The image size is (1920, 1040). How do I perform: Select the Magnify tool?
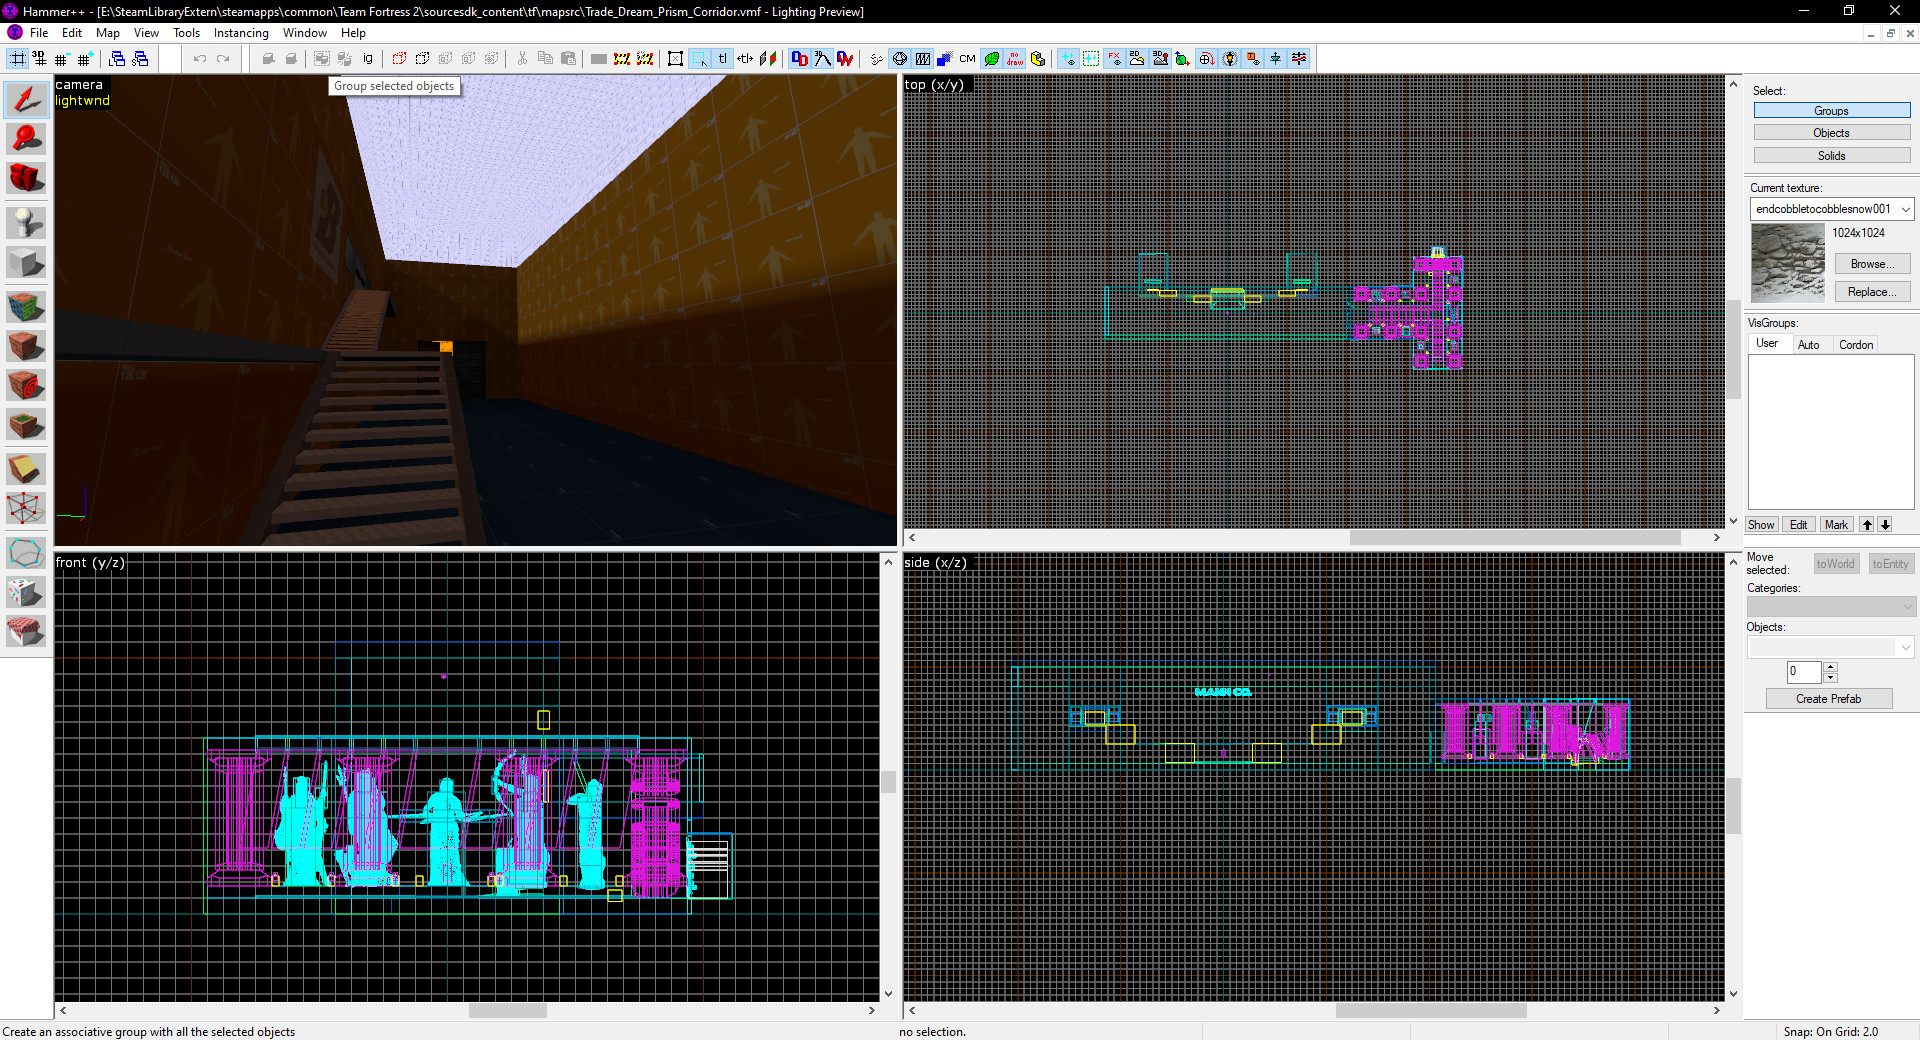click(x=26, y=139)
